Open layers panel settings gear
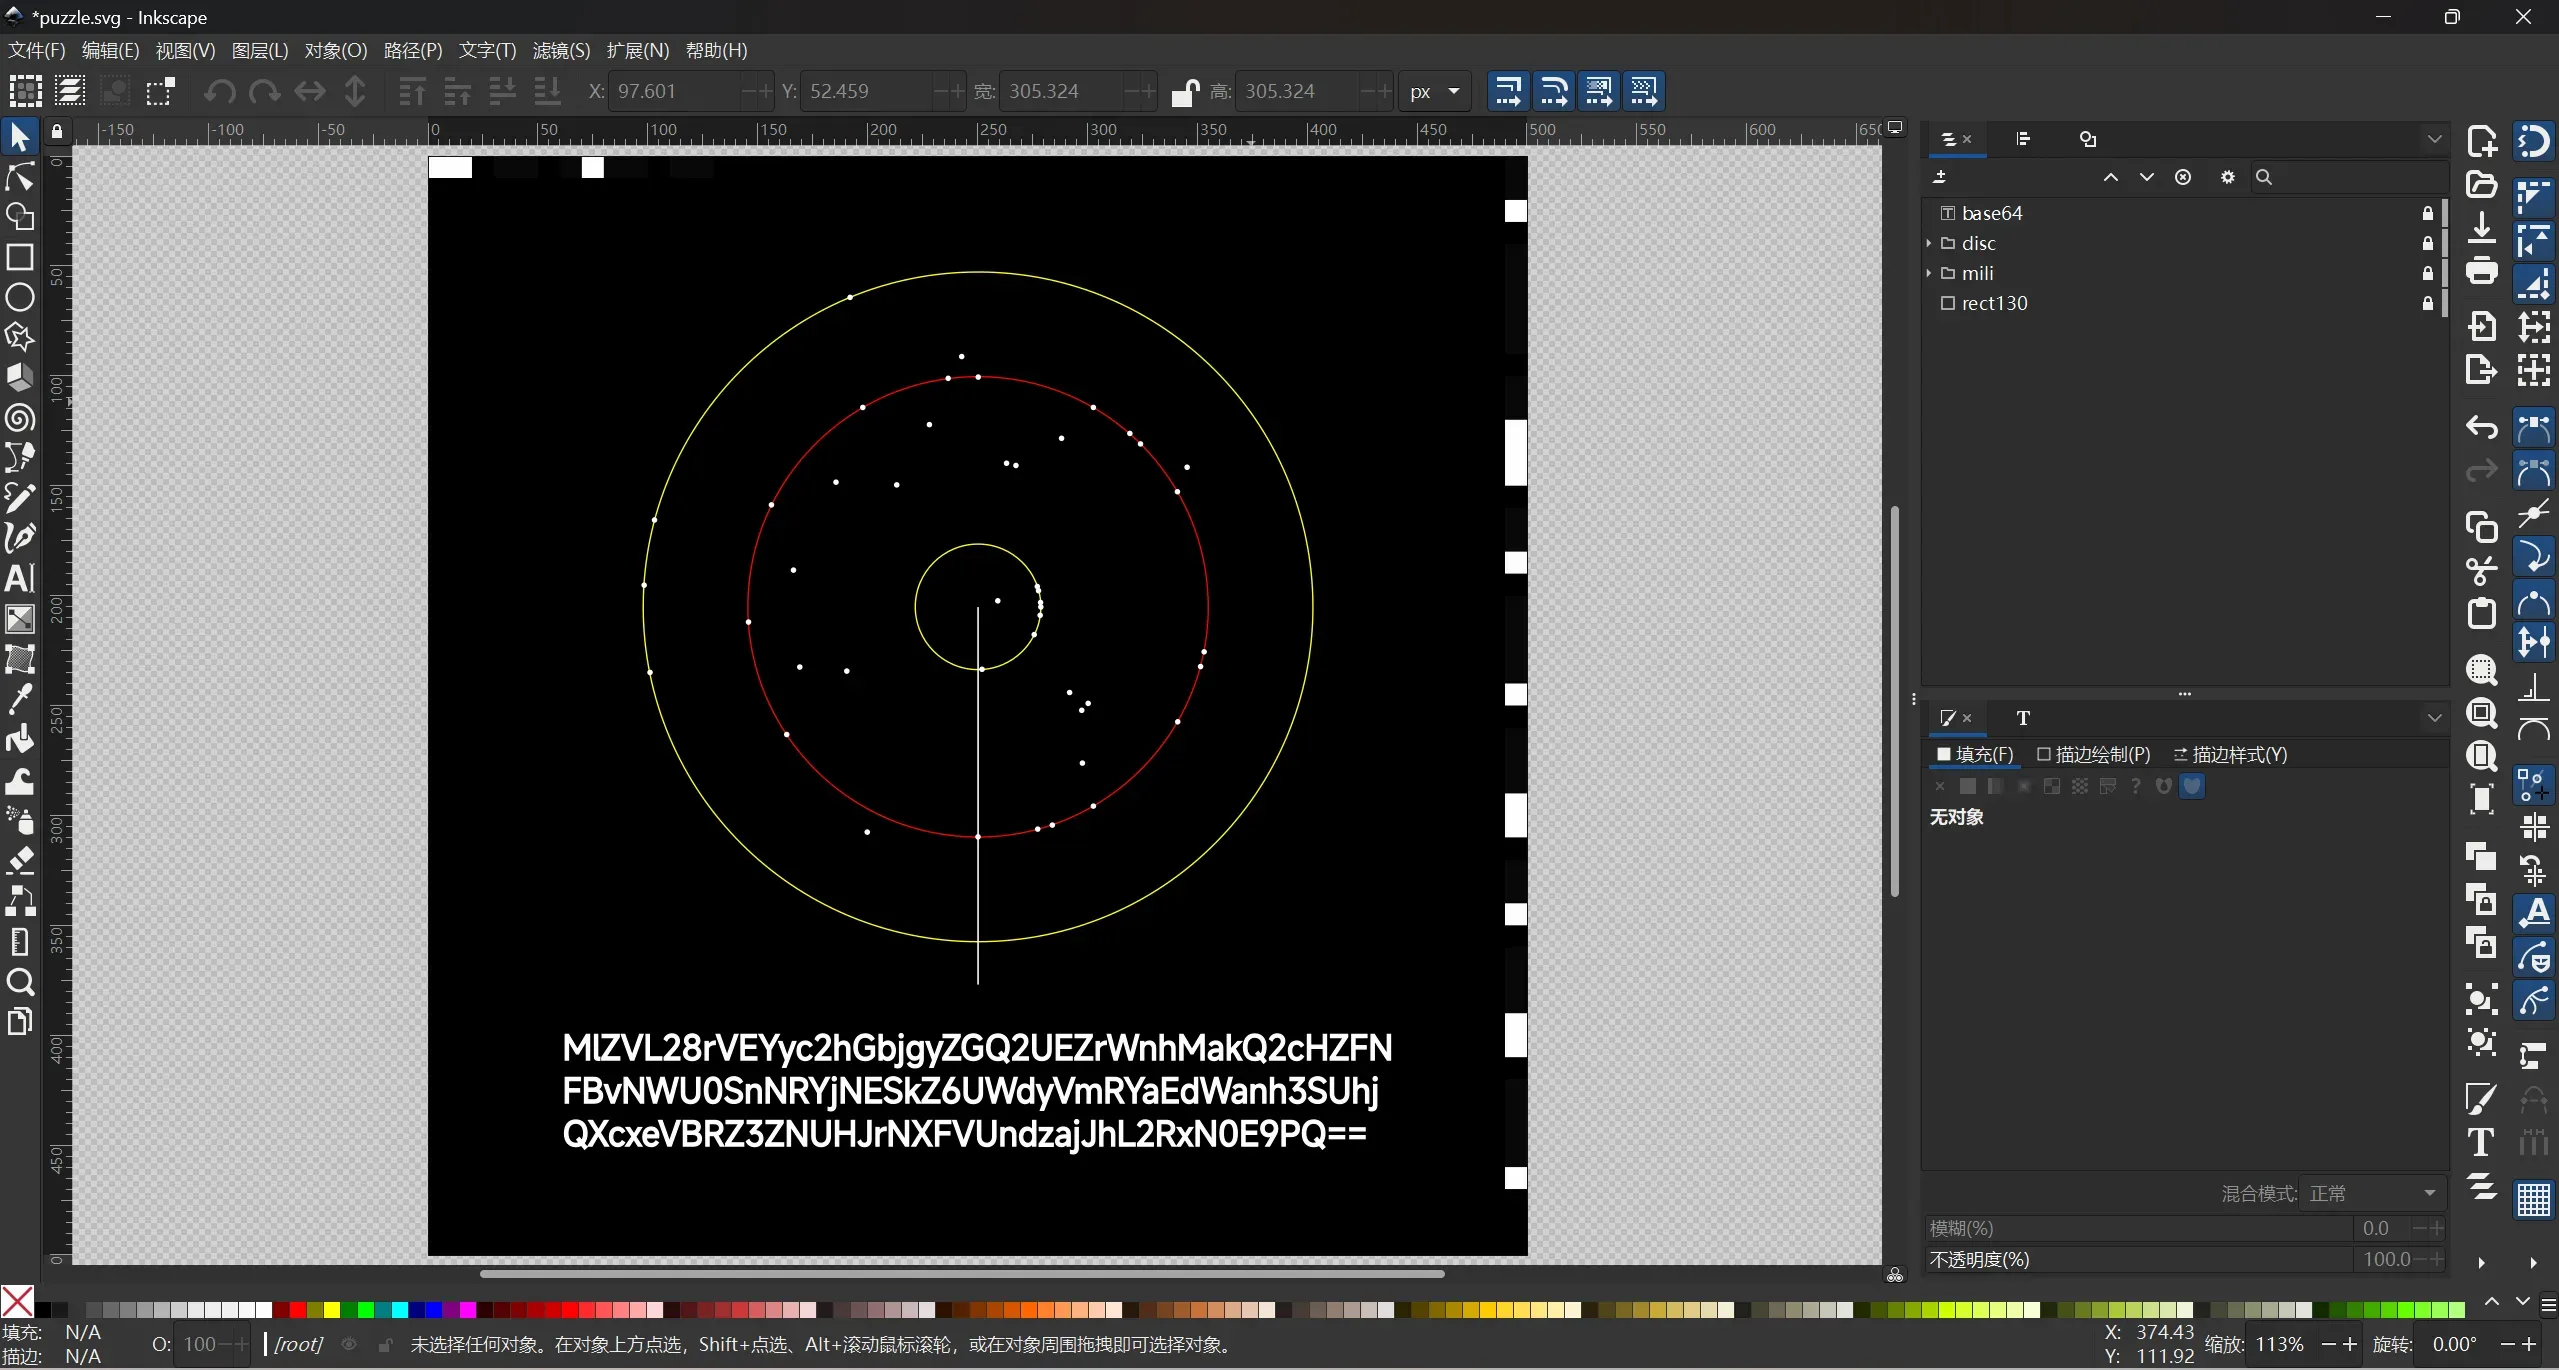 tap(2227, 177)
